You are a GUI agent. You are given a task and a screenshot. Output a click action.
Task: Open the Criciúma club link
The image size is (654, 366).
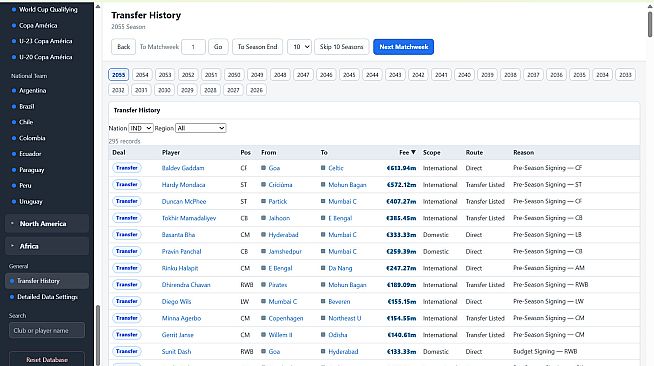click(x=280, y=185)
